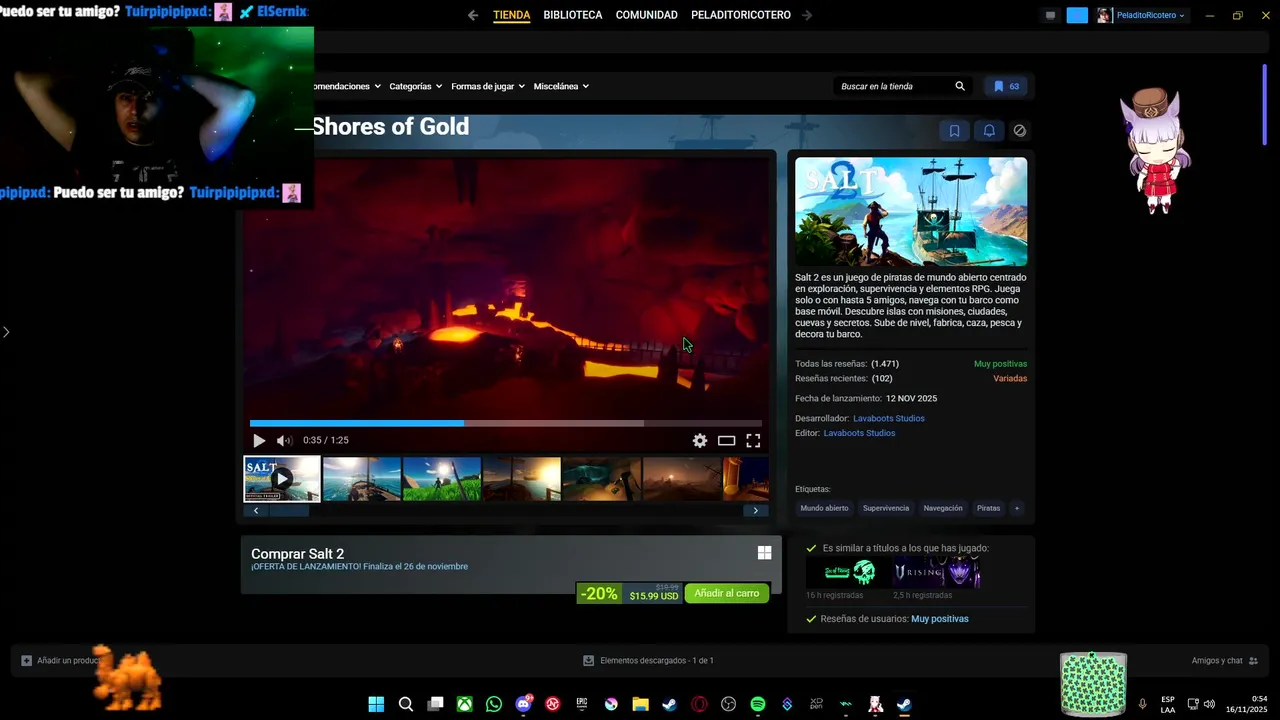Go back with the Steam back arrow

pyautogui.click(x=473, y=15)
